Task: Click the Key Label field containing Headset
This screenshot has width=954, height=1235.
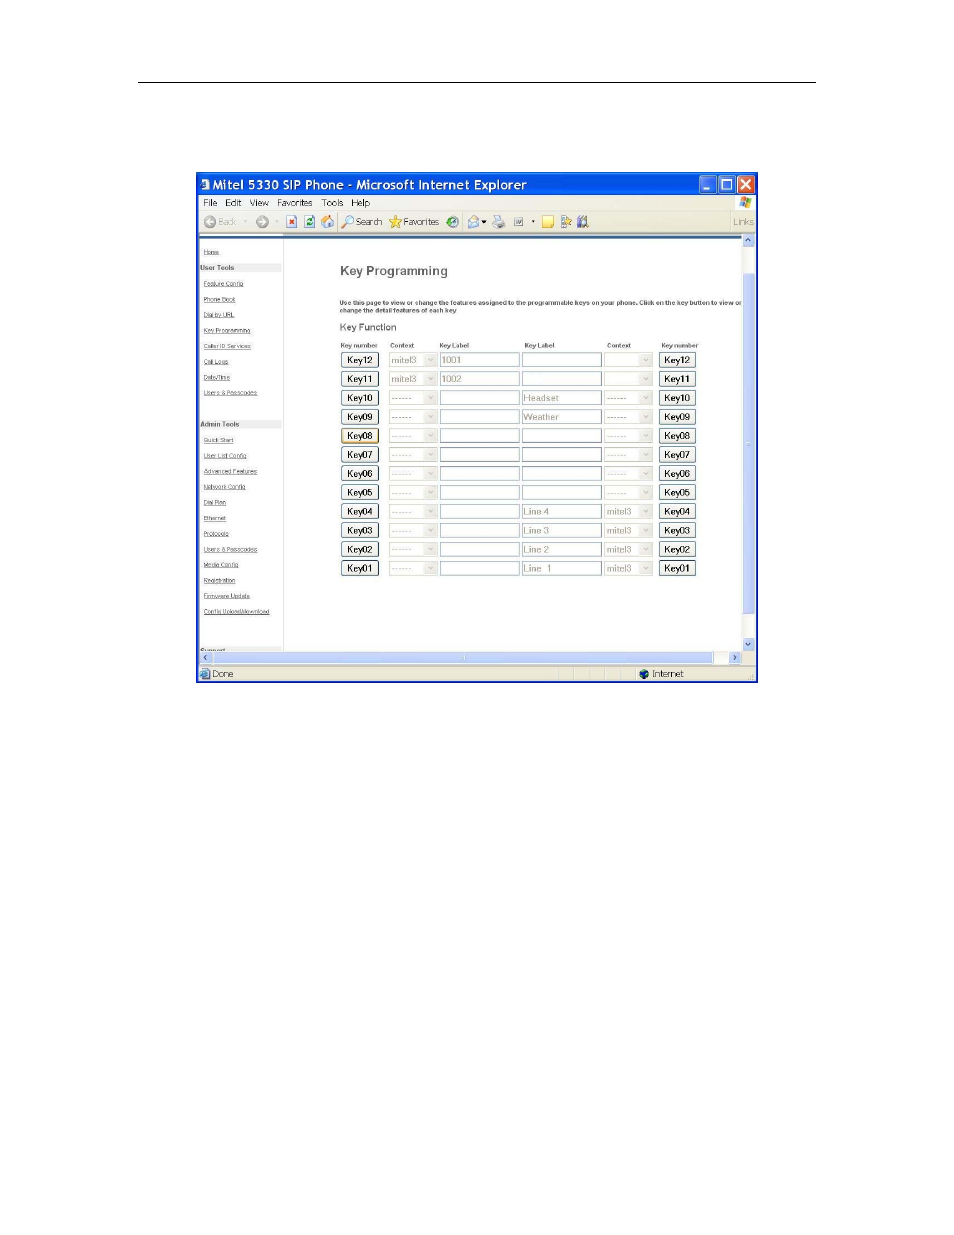Action: coord(561,398)
